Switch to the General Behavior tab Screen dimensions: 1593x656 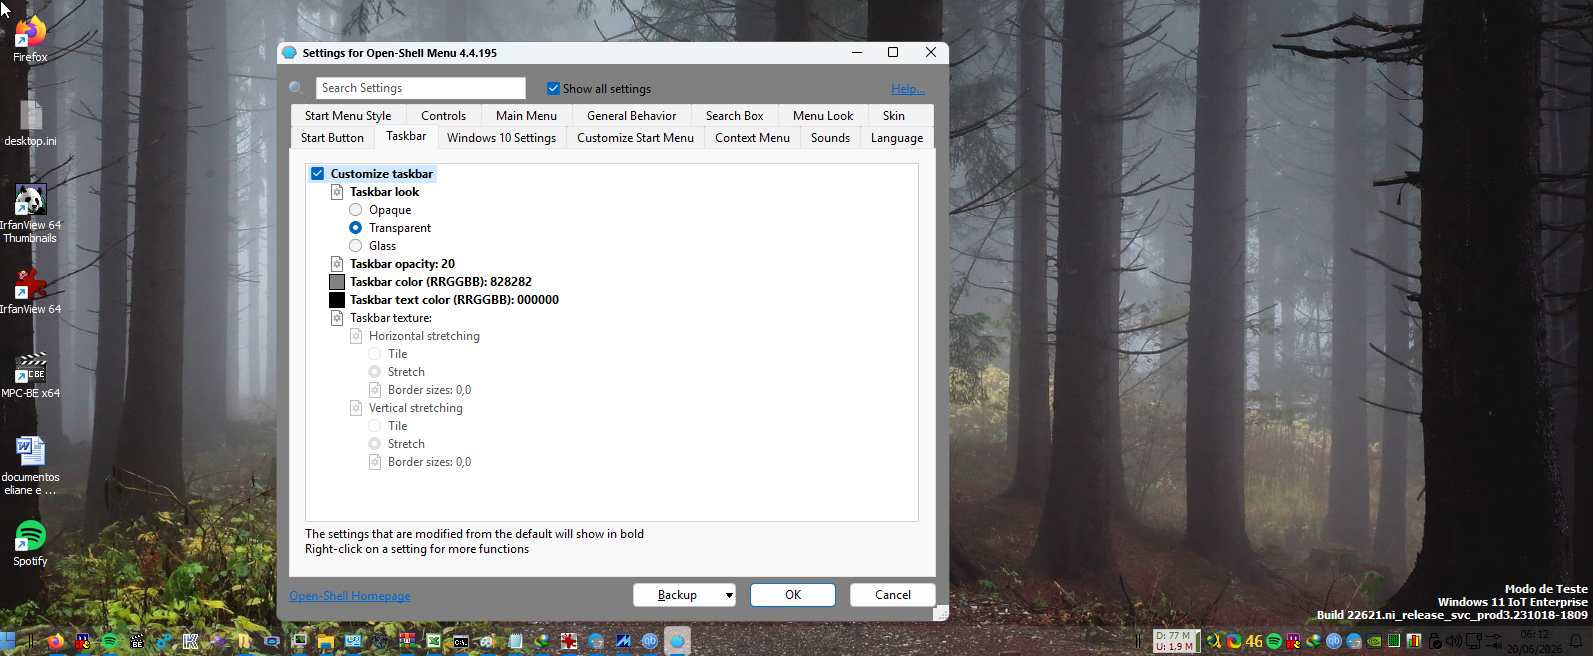(x=631, y=116)
